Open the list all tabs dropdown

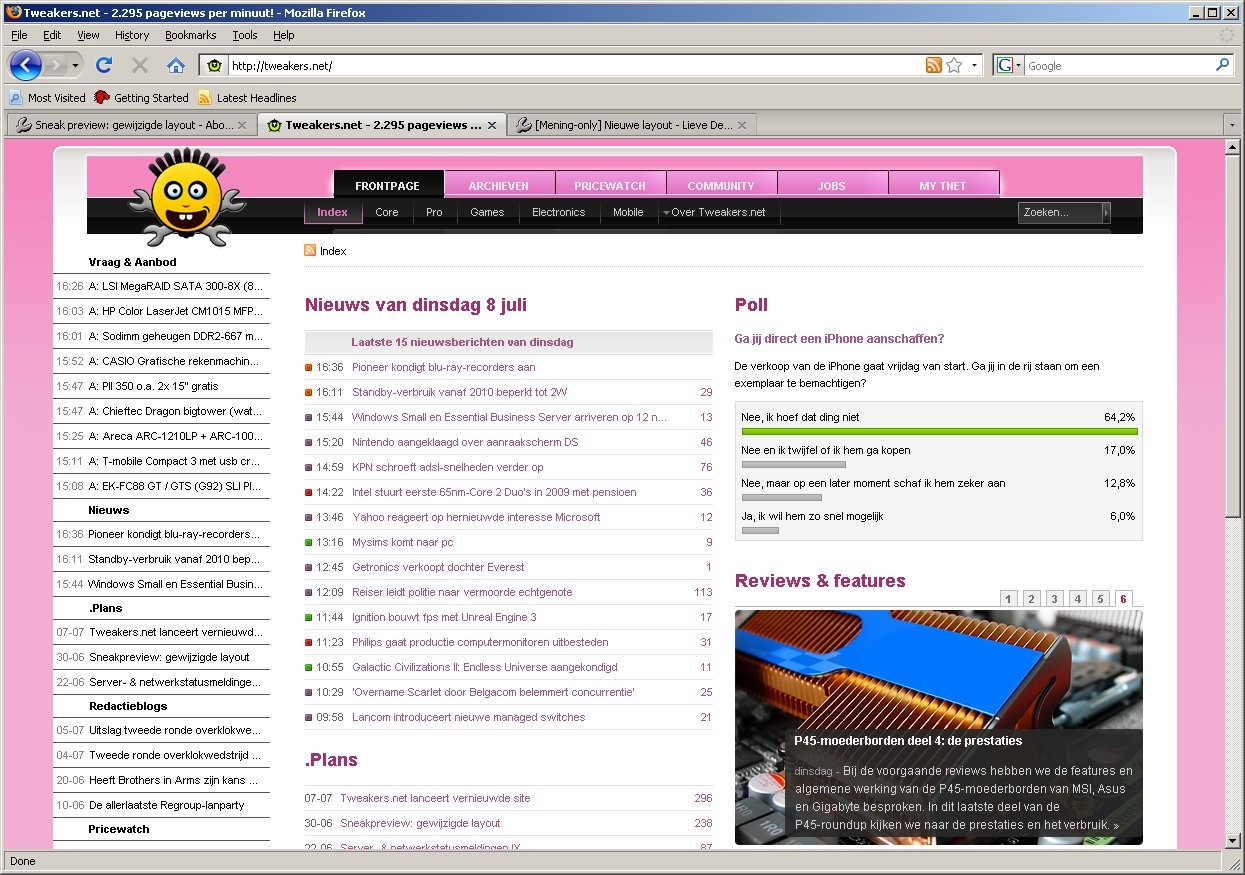click(1232, 125)
